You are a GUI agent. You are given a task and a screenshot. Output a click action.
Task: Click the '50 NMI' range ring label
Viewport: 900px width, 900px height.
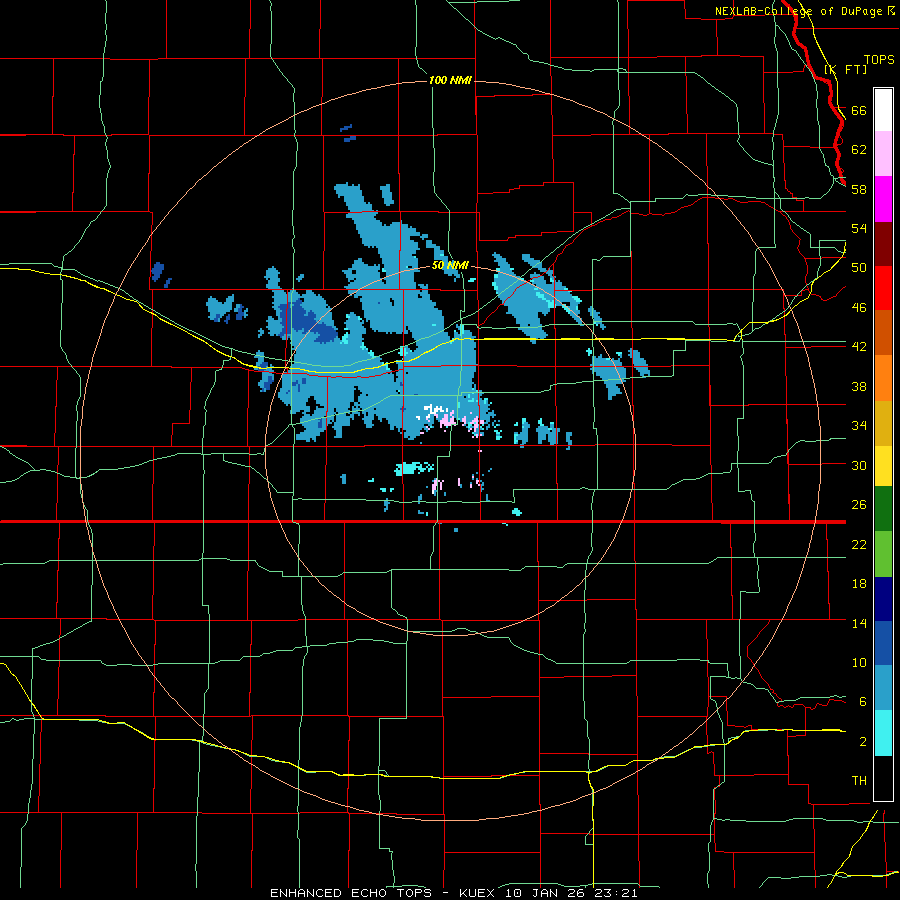tap(451, 265)
